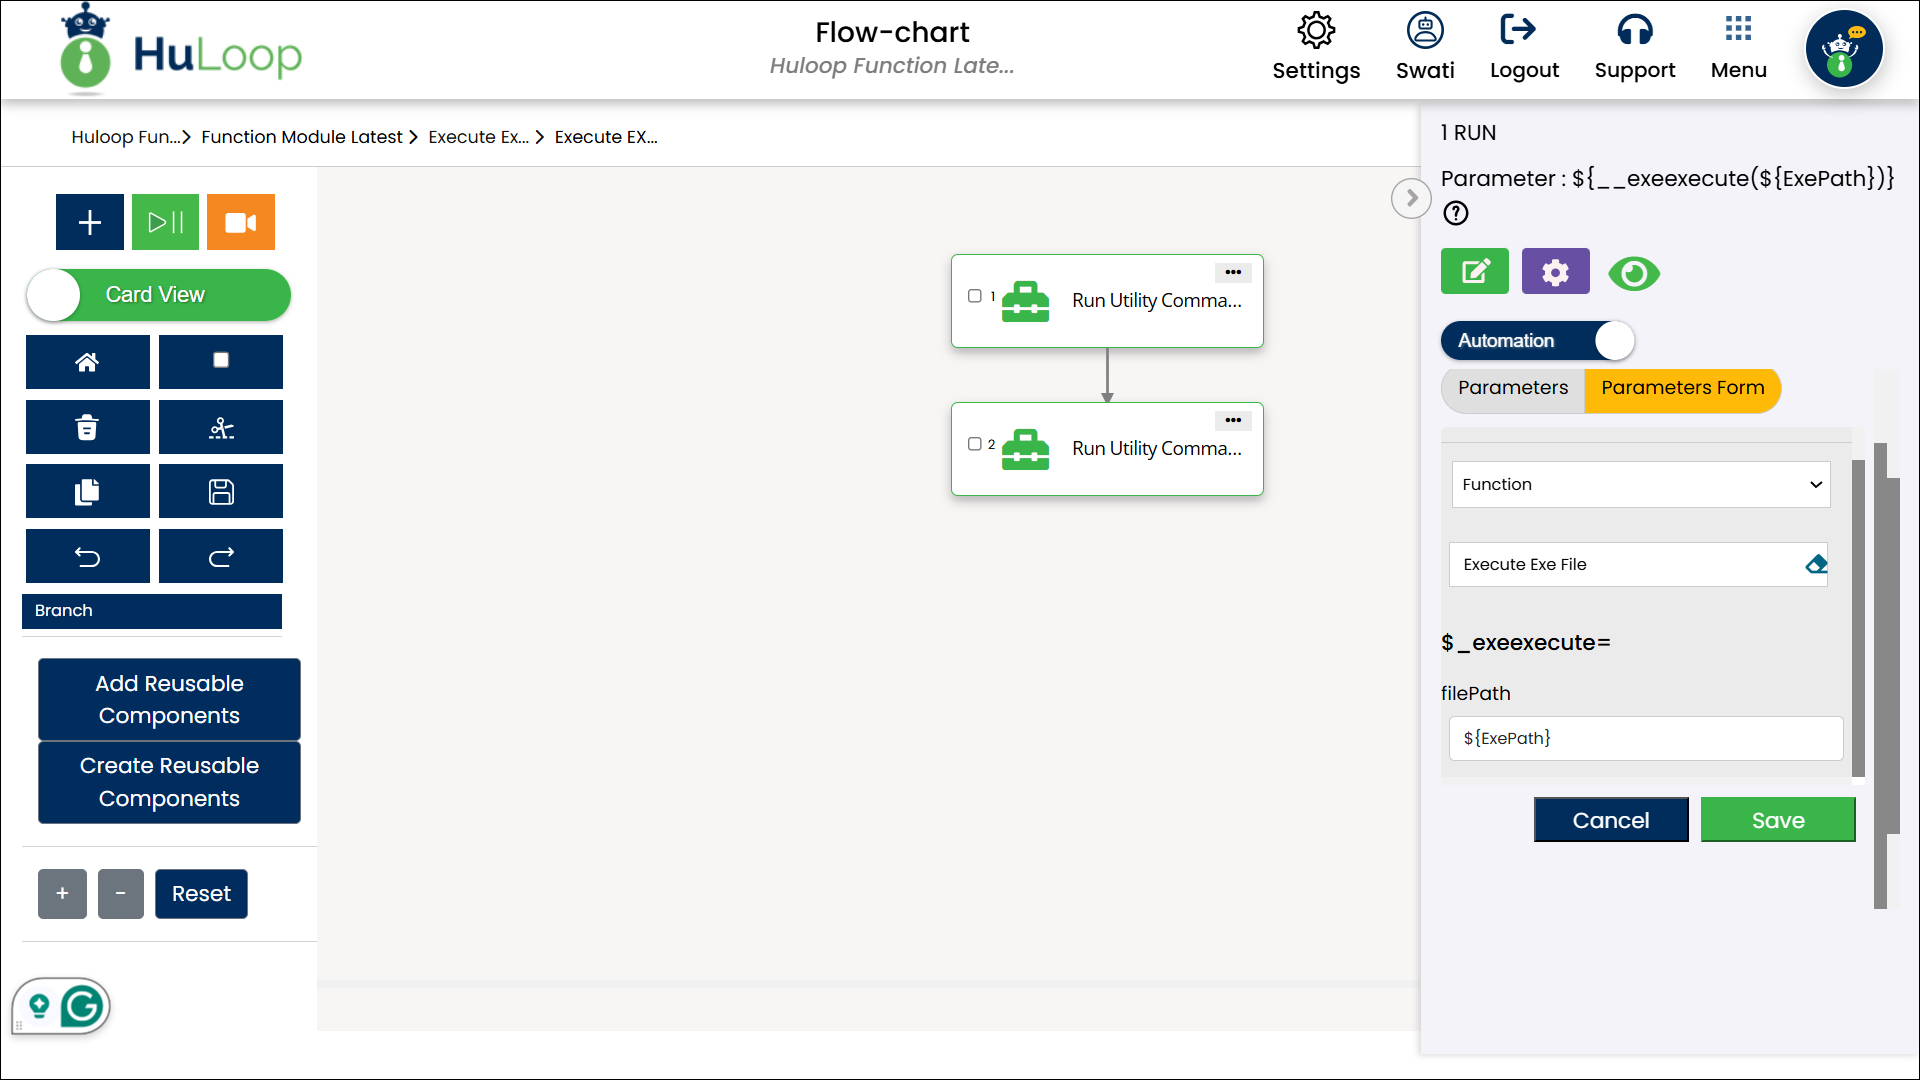Collapse right panel with chevron arrow
The width and height of the screenshot is (1920, 1080).
[x=1411, y=198]
